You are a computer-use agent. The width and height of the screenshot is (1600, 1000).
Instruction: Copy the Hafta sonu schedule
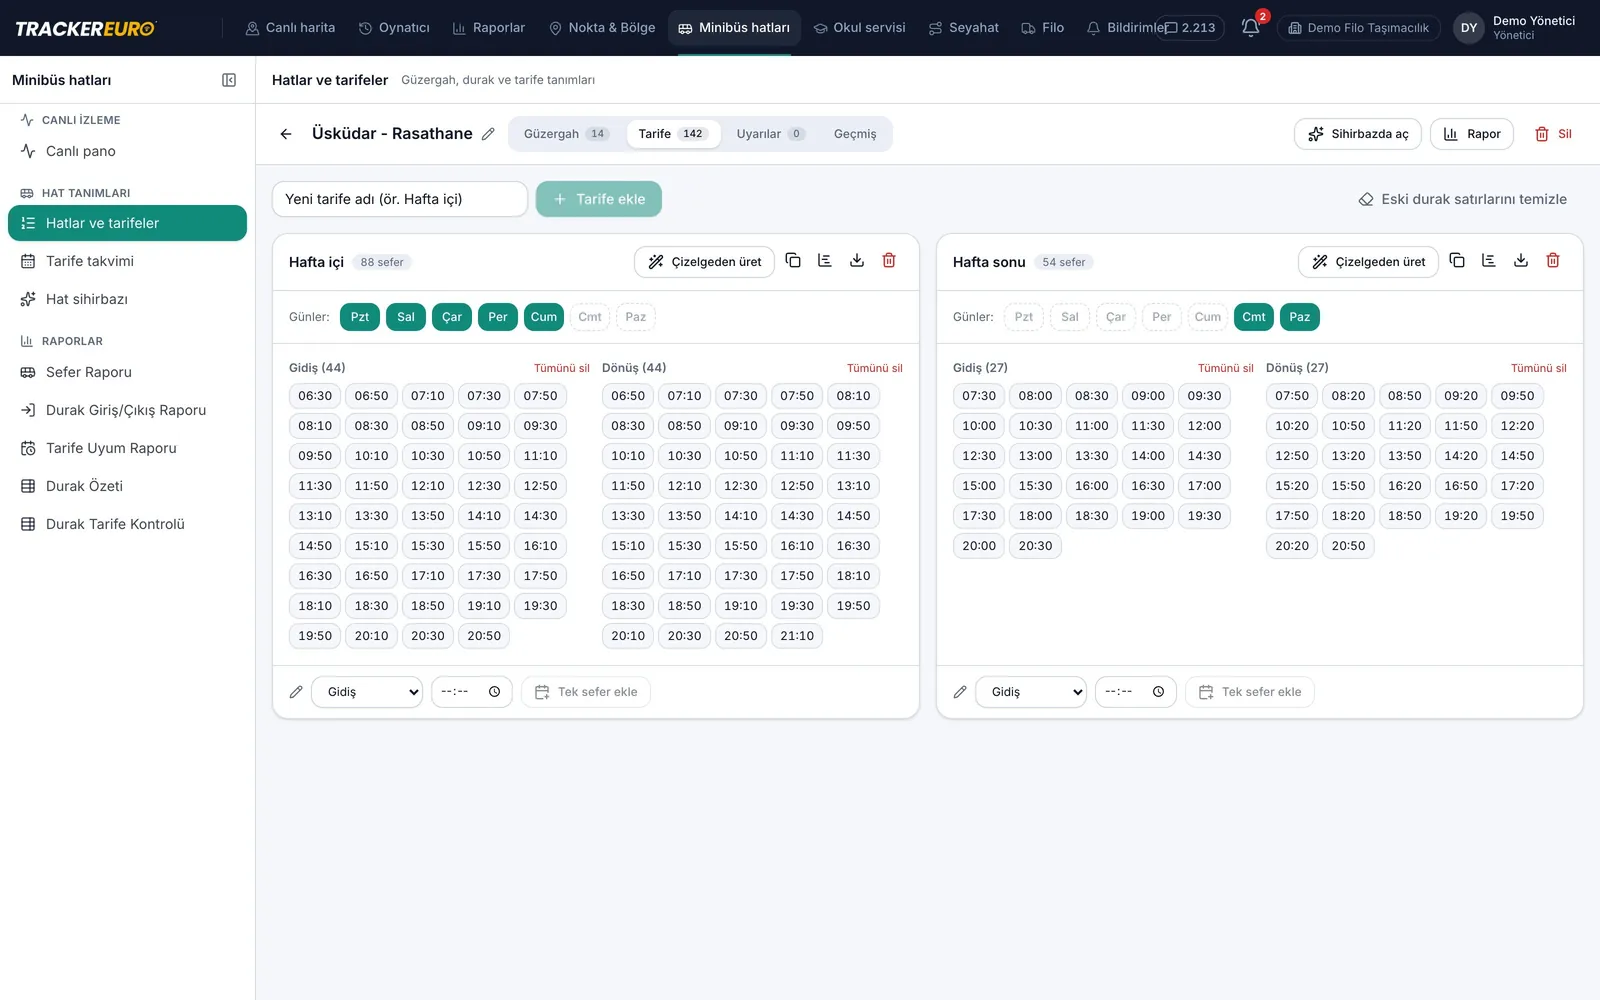[1457, 261]
